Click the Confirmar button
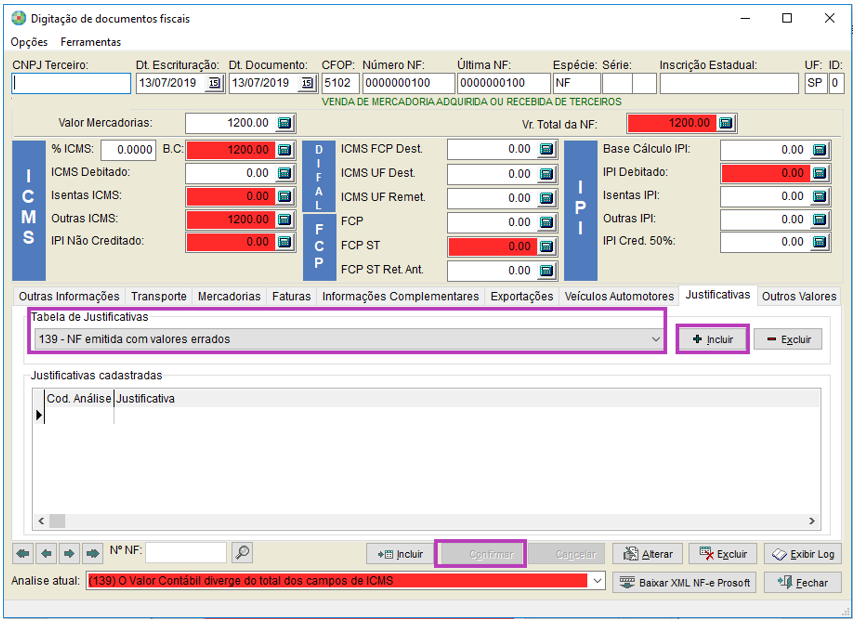 point(480,554)
